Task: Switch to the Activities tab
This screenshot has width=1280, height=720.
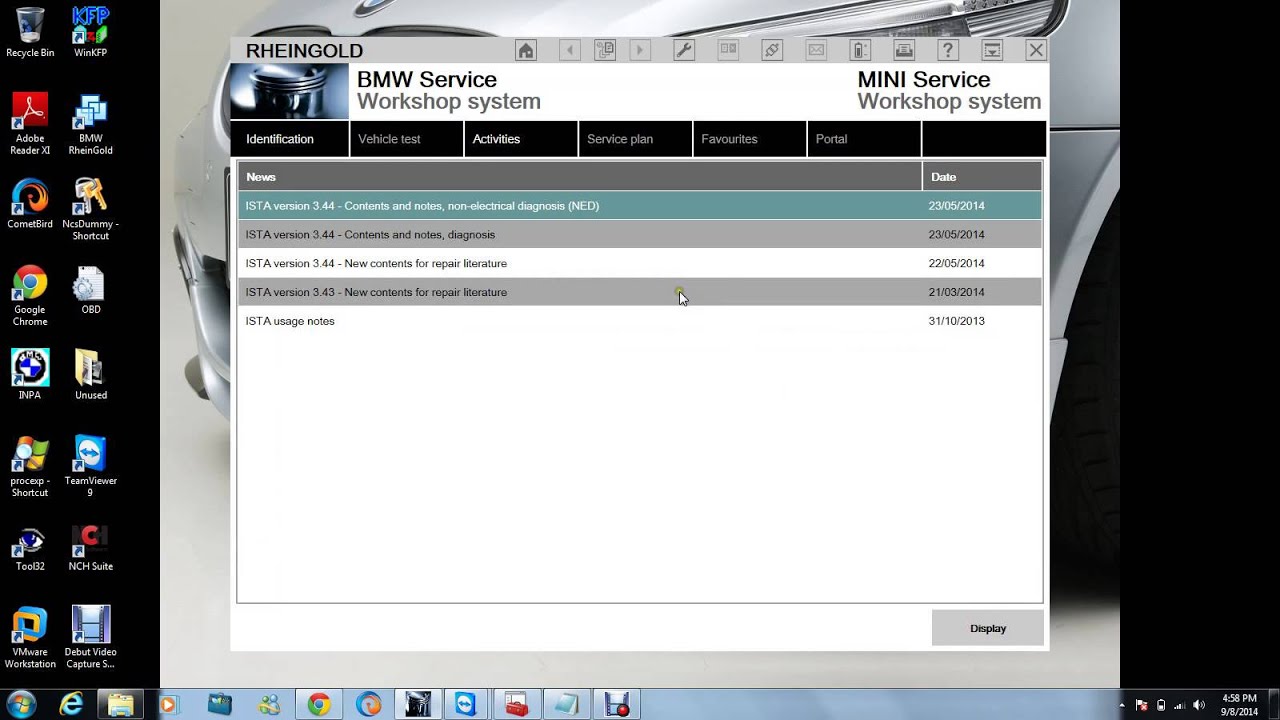Action: click(x=521, y=139)
